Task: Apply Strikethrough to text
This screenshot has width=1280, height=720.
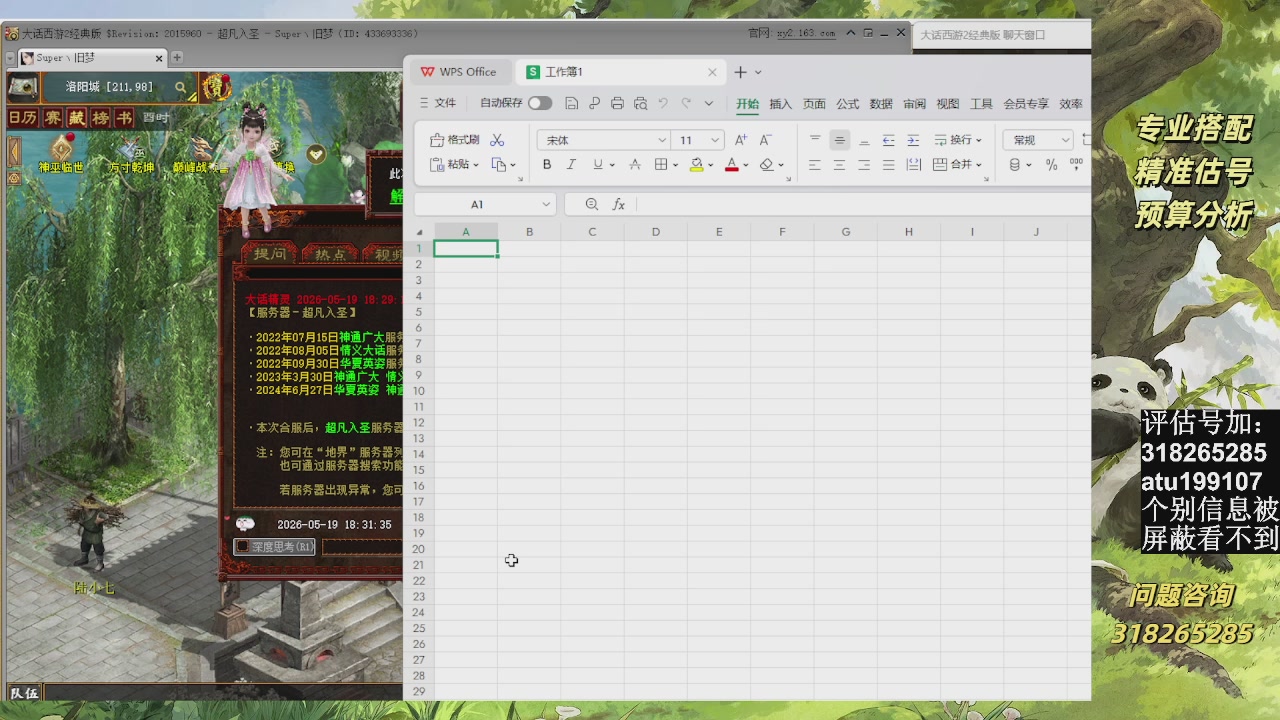Action: [635, 165]
